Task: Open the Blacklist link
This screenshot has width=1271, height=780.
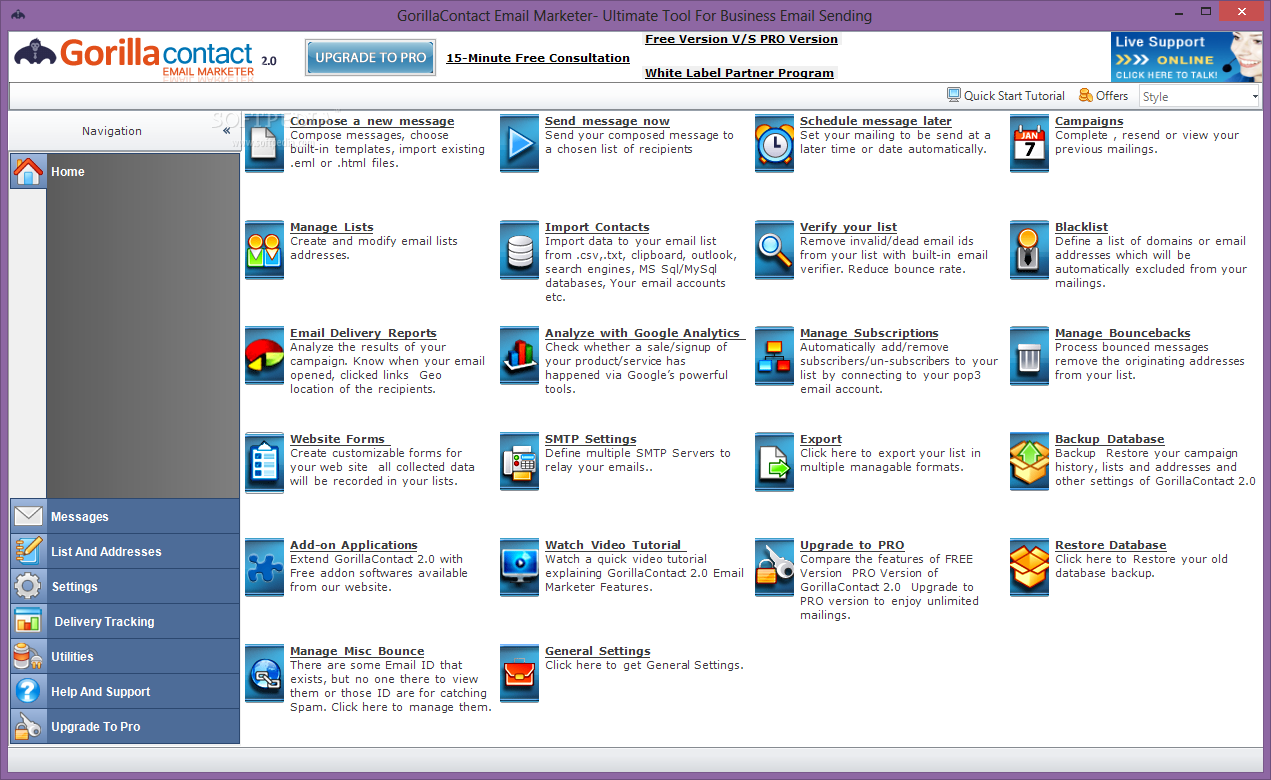Action: coord(1081,227)
